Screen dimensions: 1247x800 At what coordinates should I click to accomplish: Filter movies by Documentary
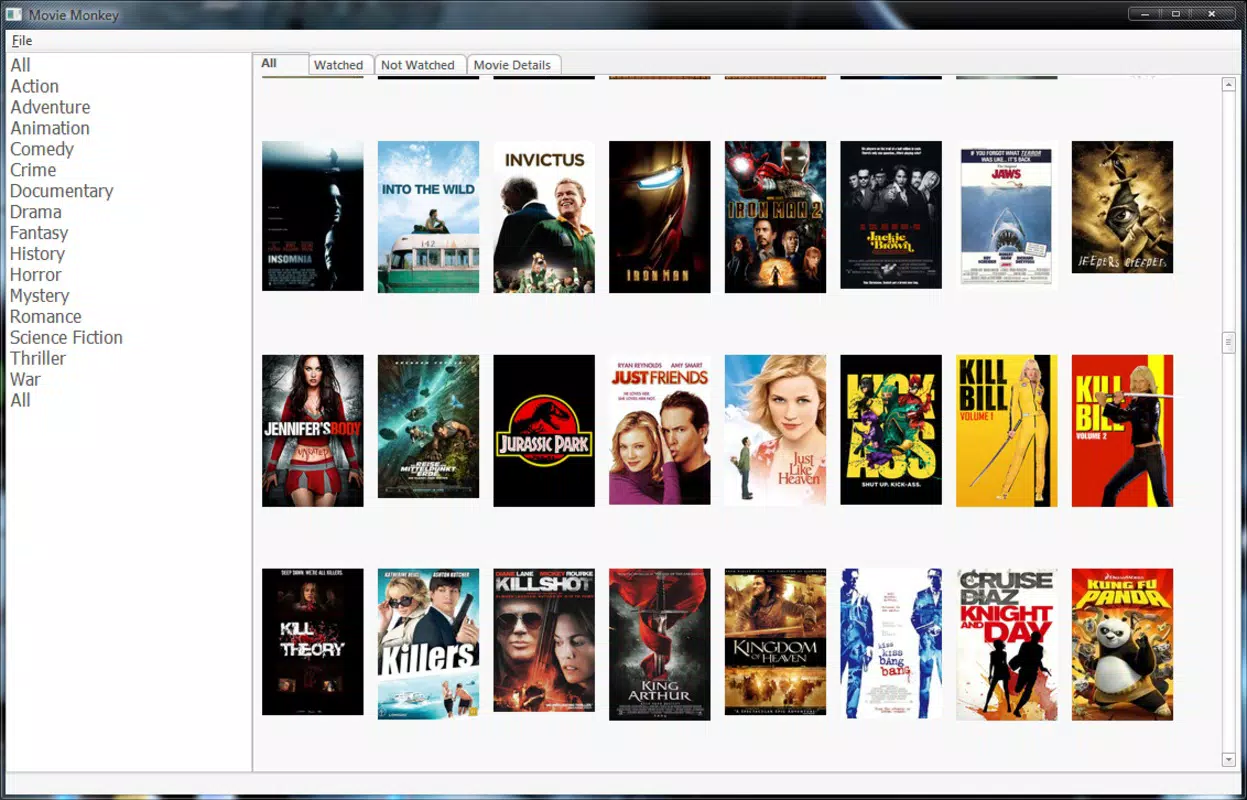(62, 191)
